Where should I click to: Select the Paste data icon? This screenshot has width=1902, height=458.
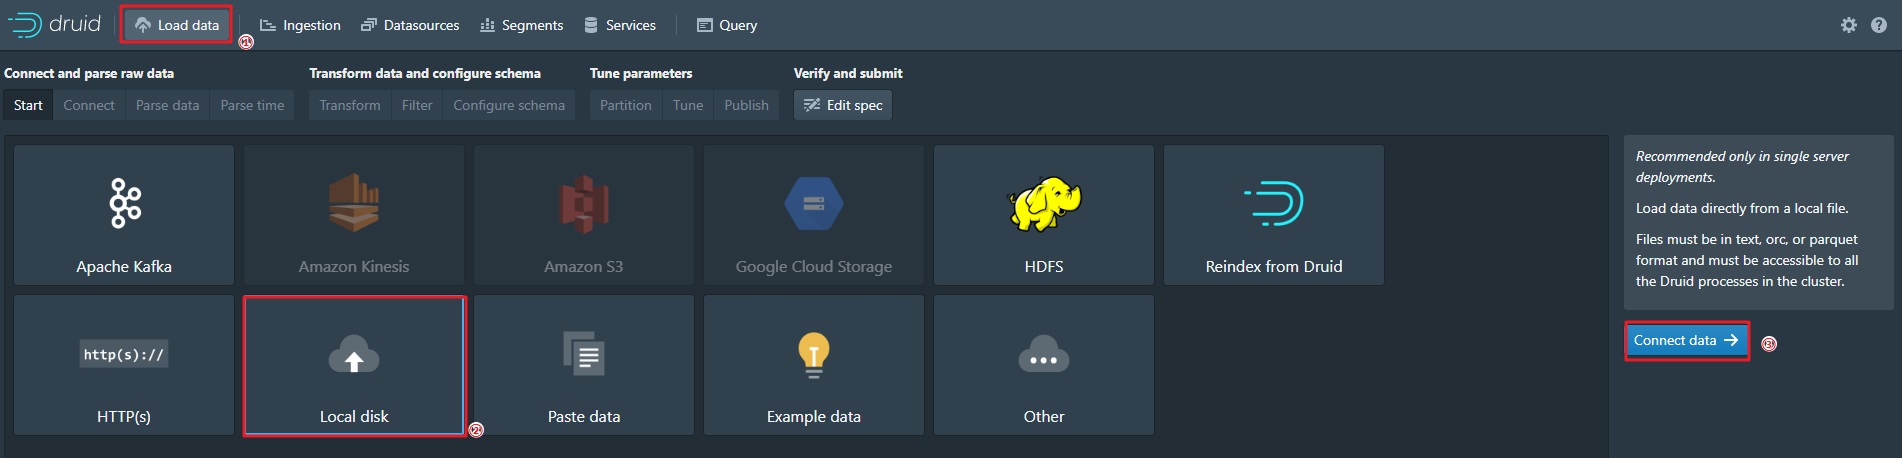[584, 354]
